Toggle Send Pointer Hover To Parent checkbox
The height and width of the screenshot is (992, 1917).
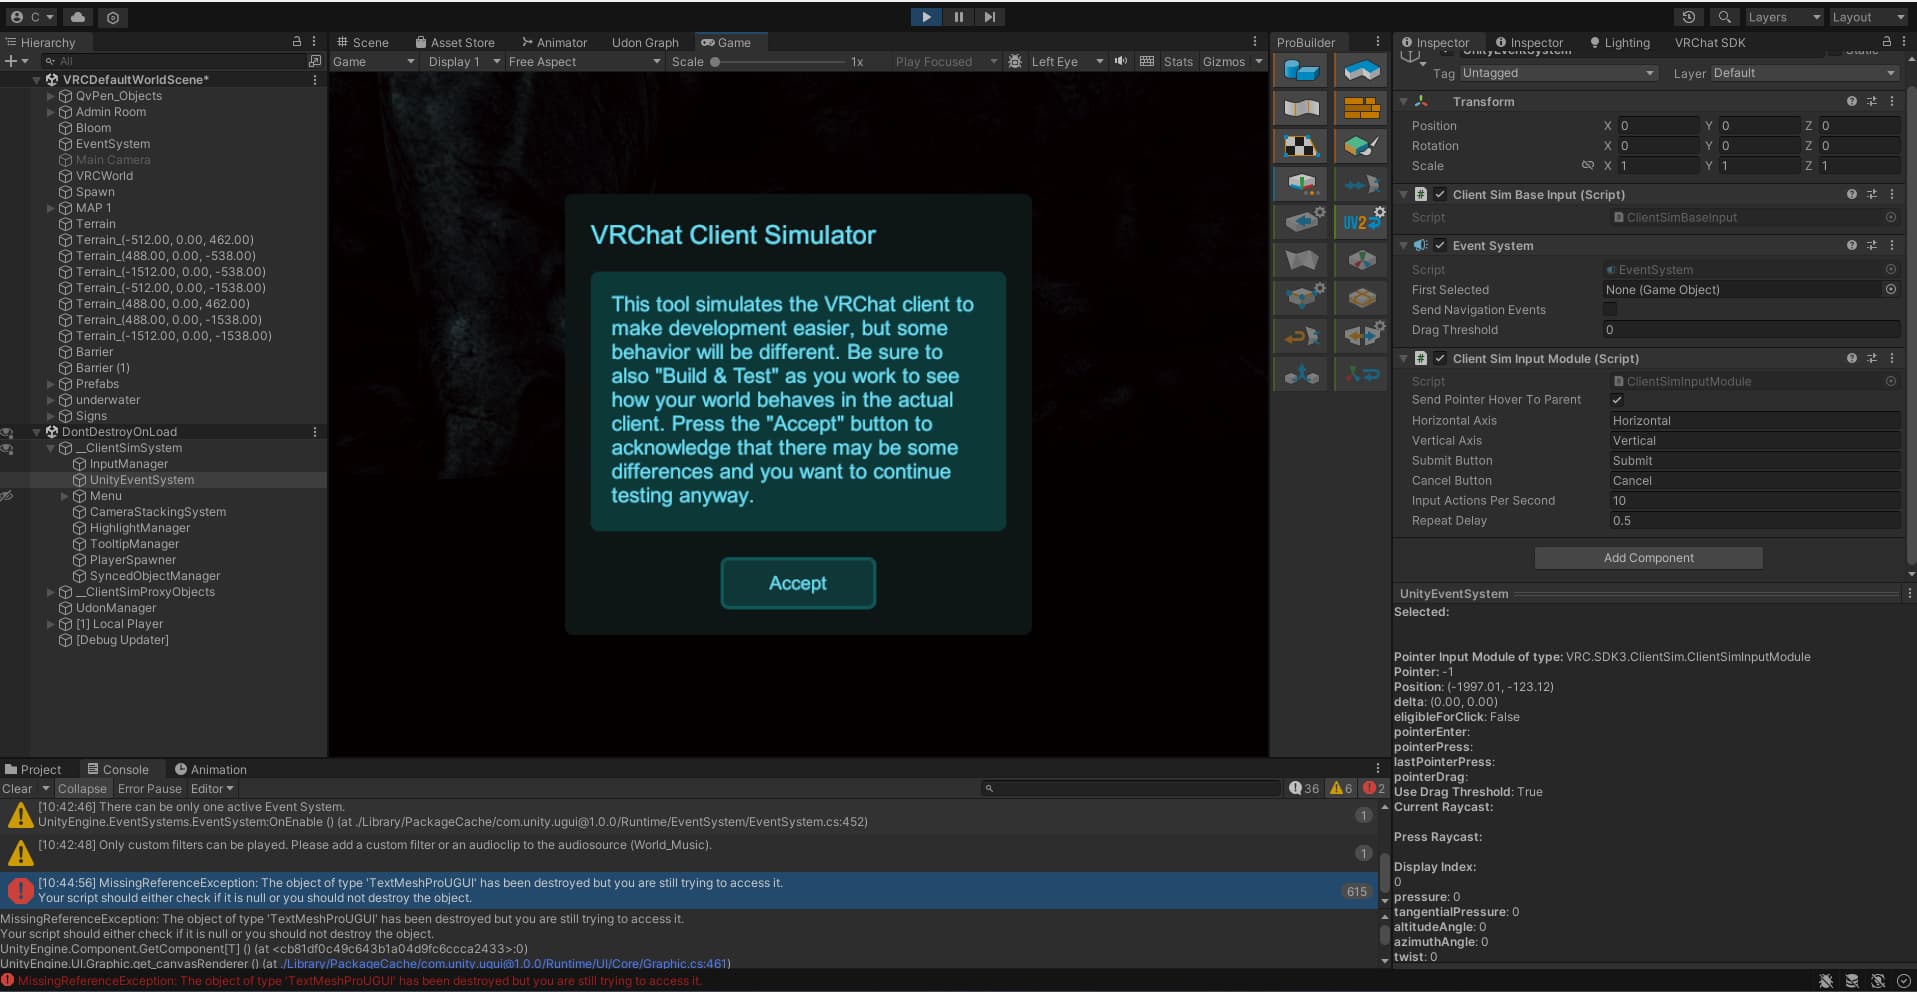coord(1617,400)
